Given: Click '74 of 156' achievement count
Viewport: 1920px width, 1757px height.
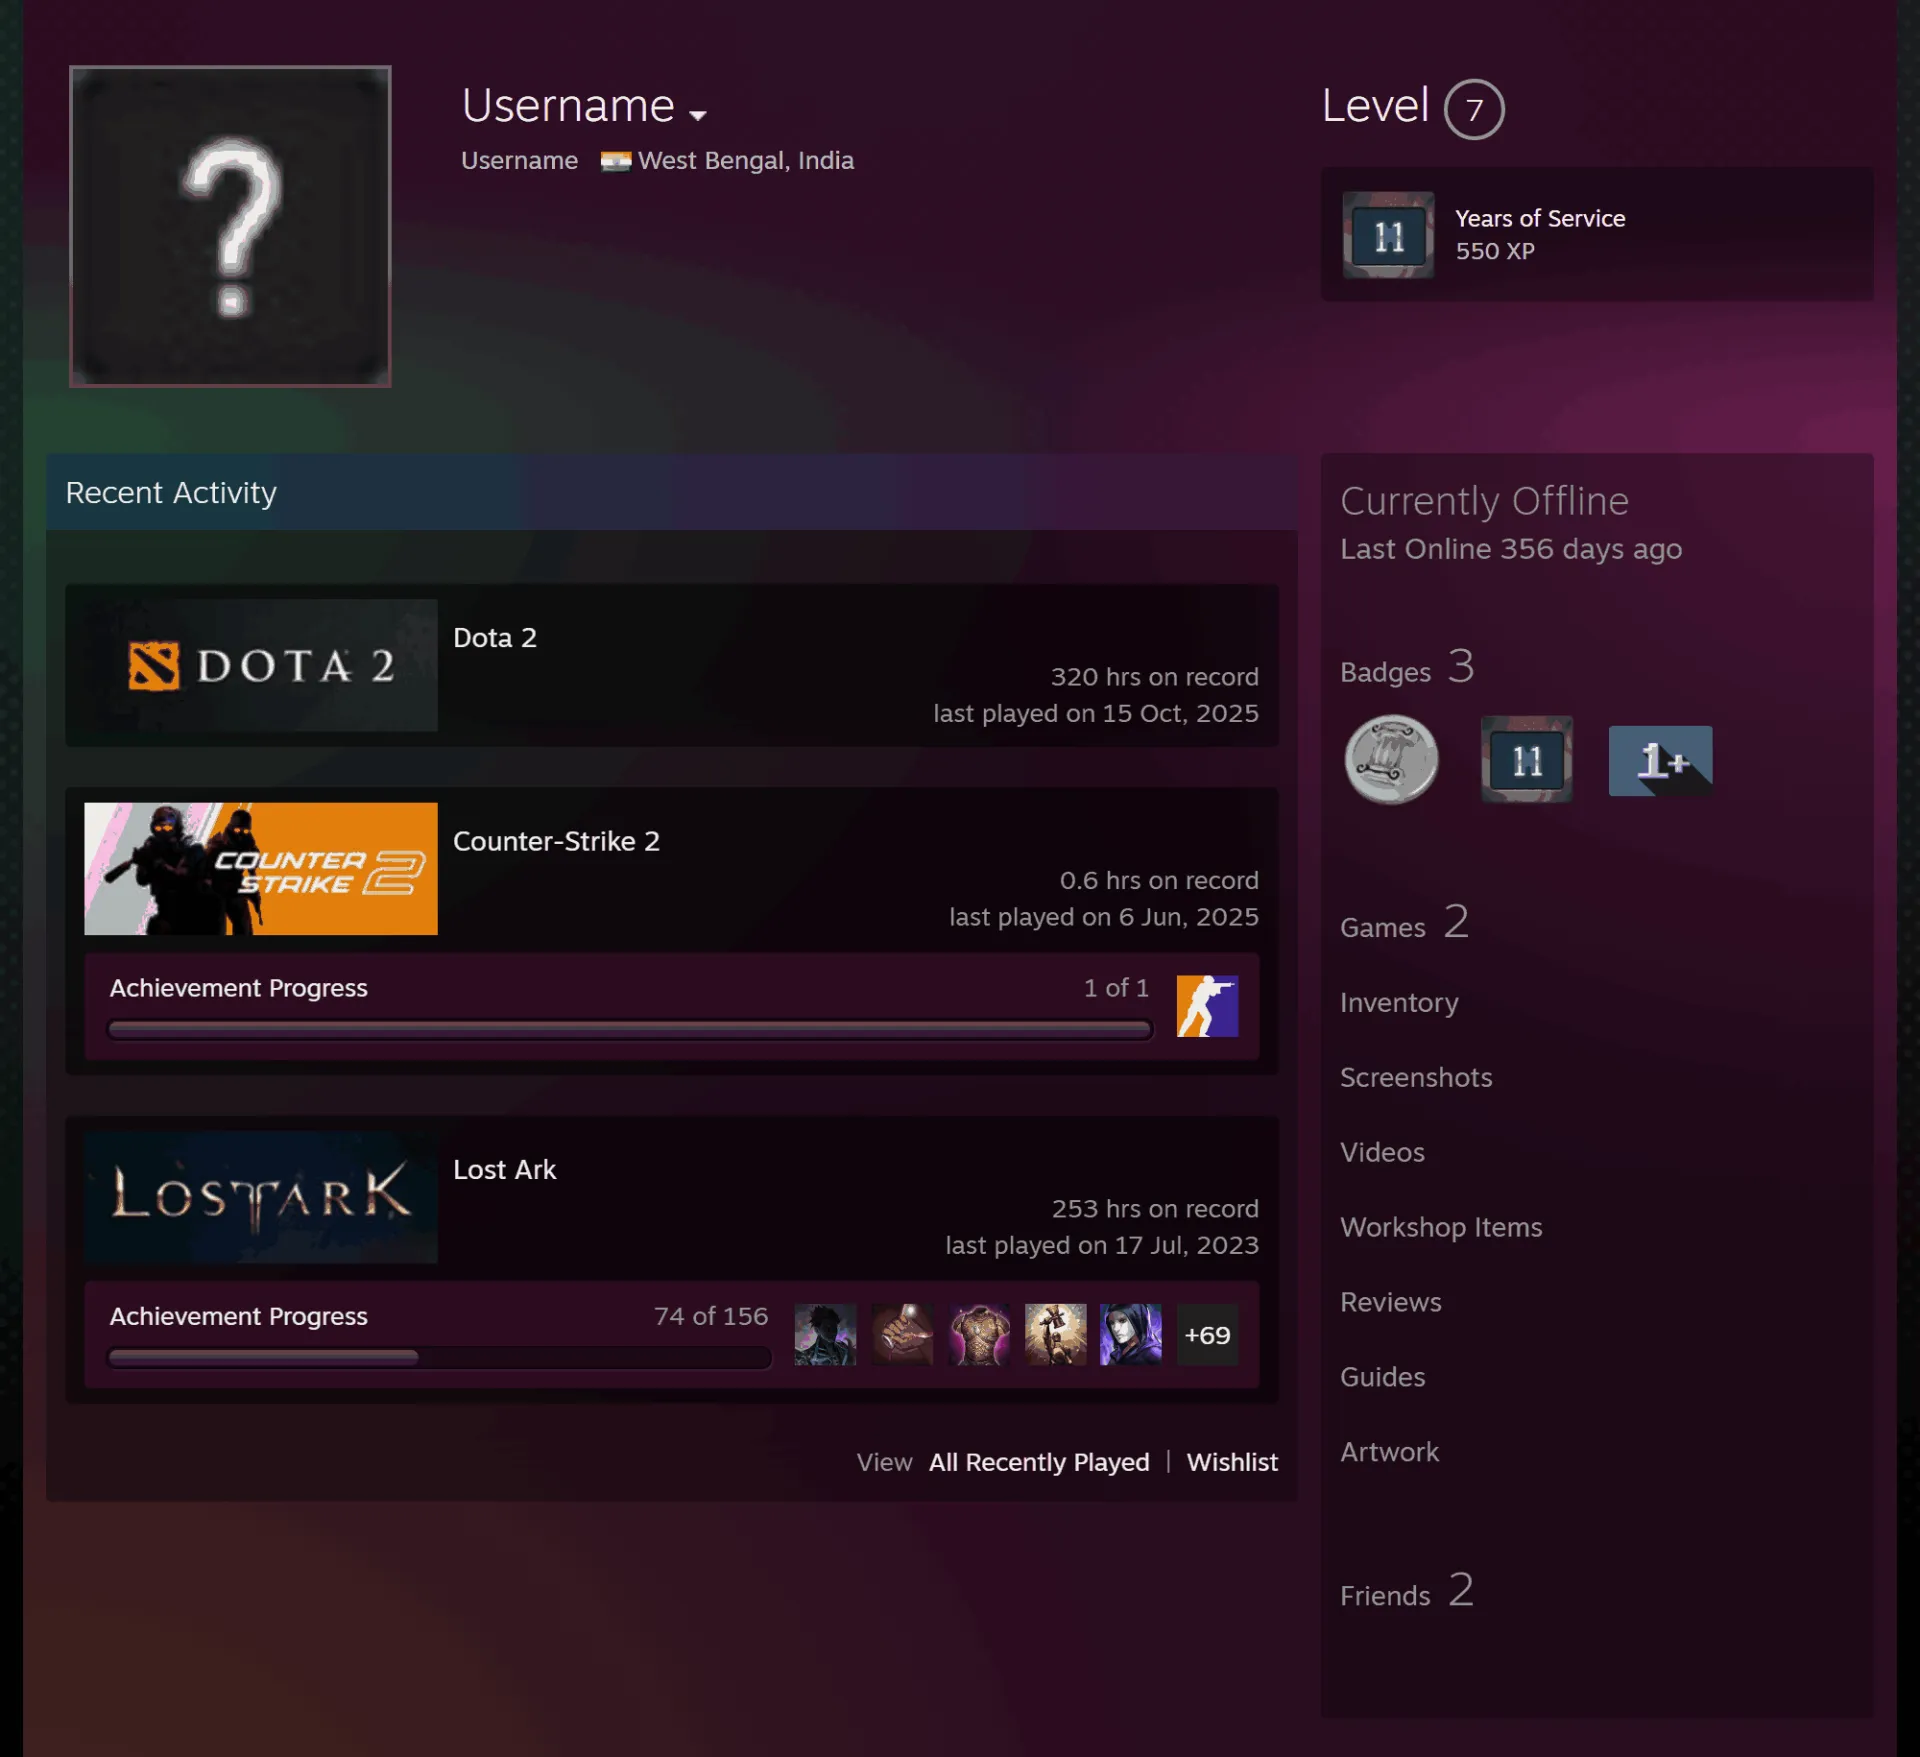Looking at the screenshot, I should click(x=711, y=1316).
